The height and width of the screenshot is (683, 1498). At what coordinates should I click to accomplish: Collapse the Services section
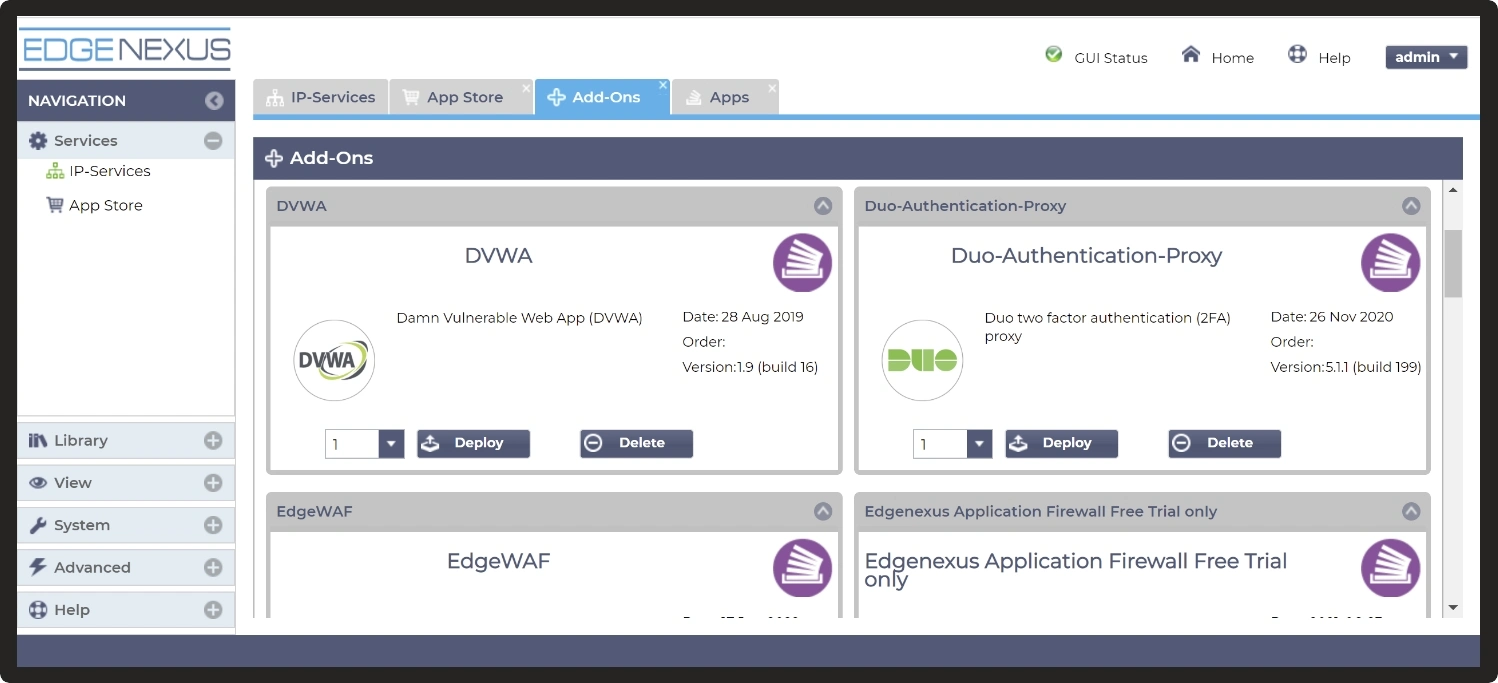point(213,141)
